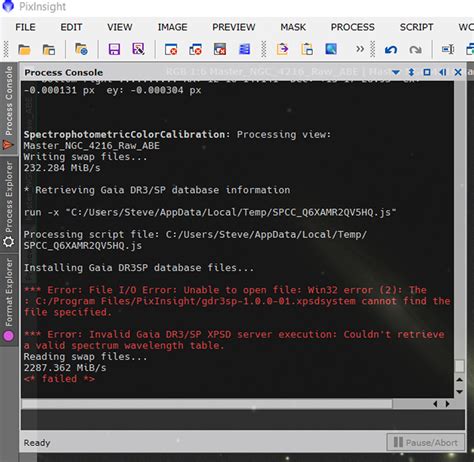Click the Process Console orange arrow icon

point(9,145)
